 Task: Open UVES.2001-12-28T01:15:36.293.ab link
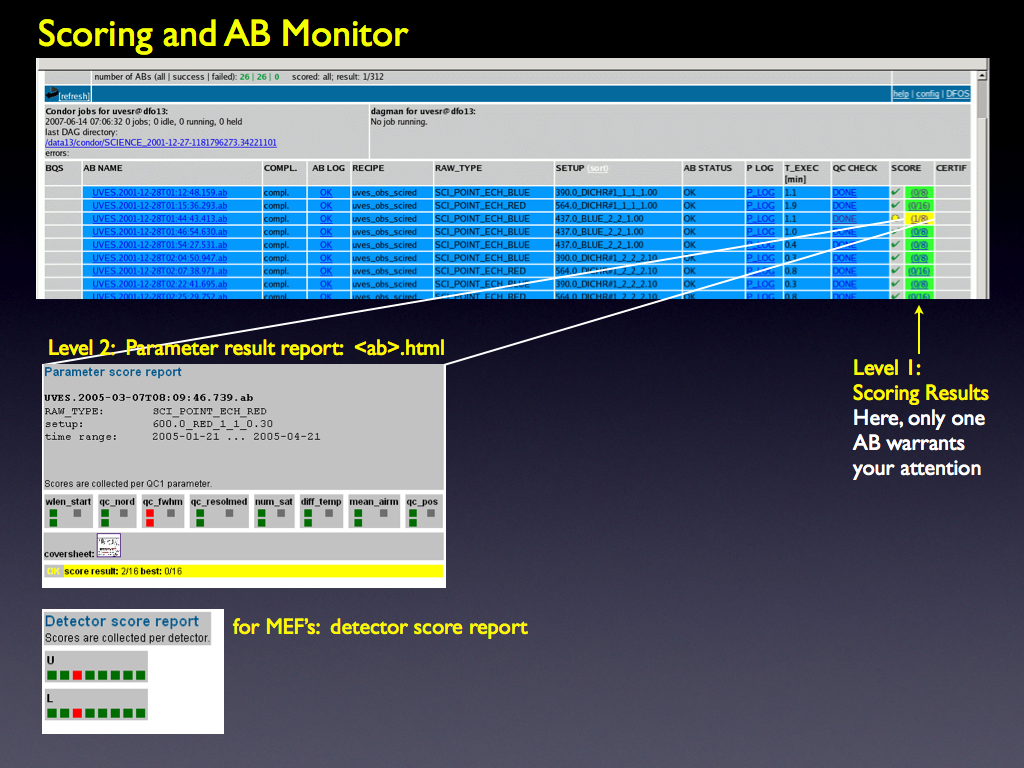159,206
